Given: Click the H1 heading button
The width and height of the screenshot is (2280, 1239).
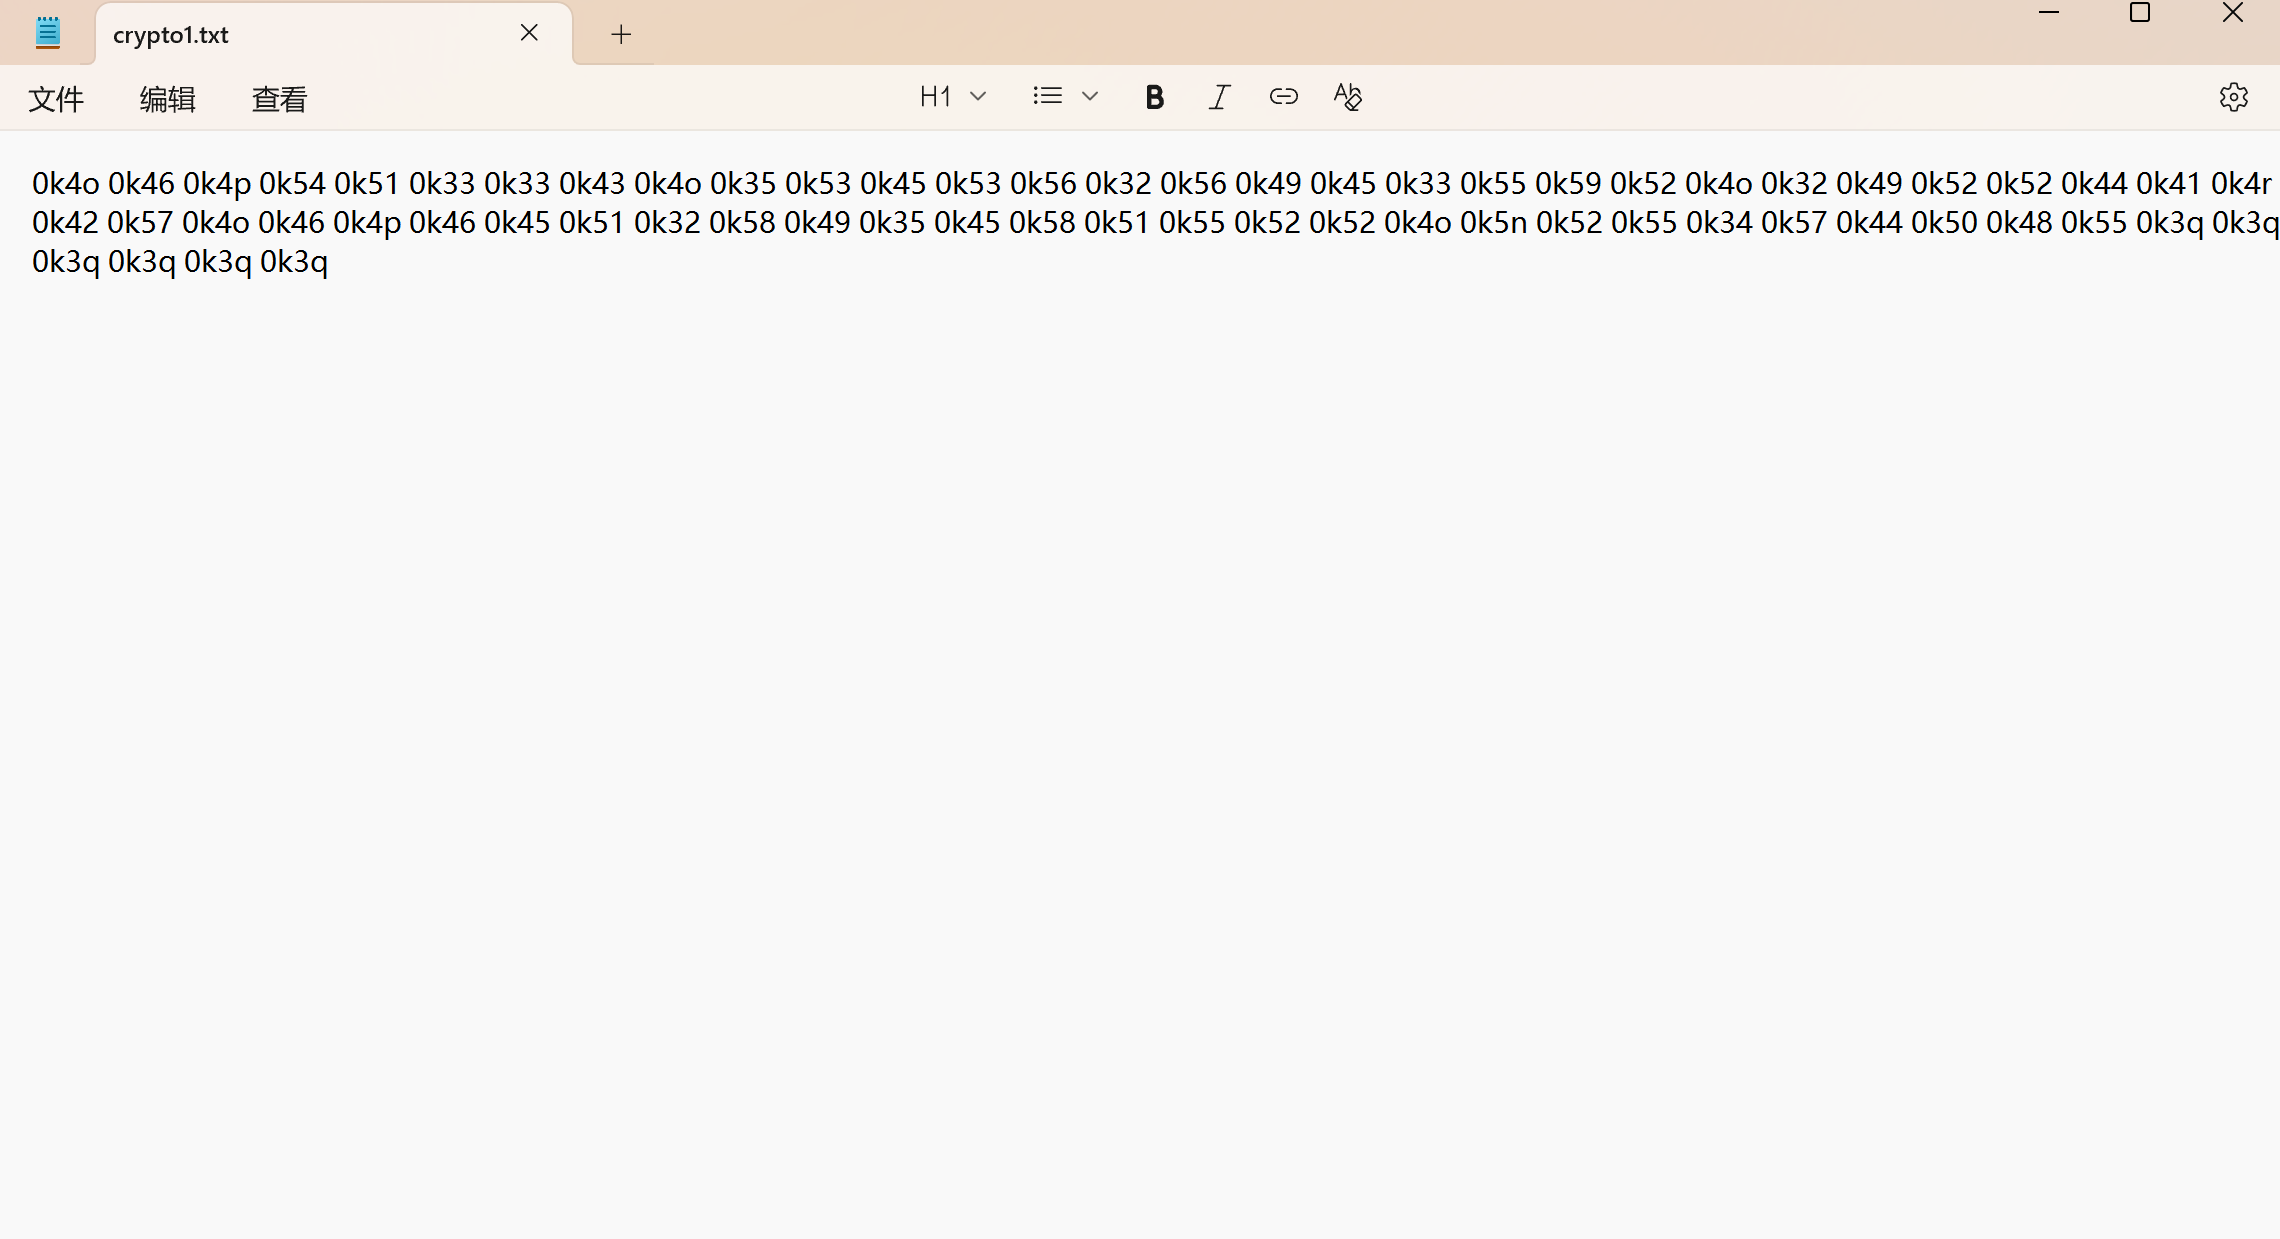Looking at the screenshot, I should point(935,97).
